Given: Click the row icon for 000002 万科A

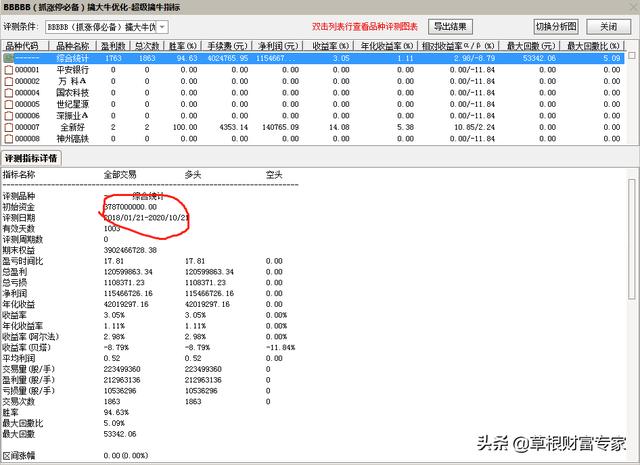Looking at the screenshot, I should 9,81.
